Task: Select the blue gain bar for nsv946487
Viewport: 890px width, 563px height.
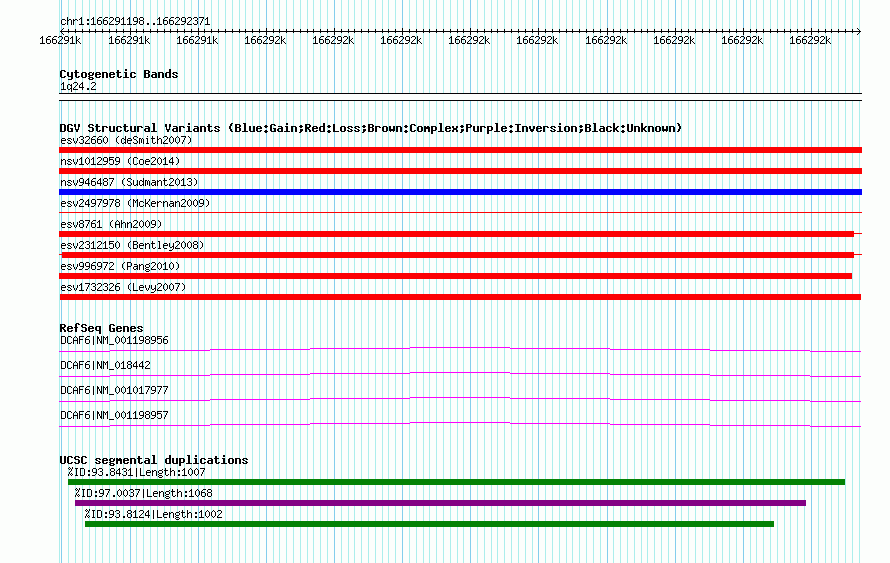Action: (x=460, y=192)
